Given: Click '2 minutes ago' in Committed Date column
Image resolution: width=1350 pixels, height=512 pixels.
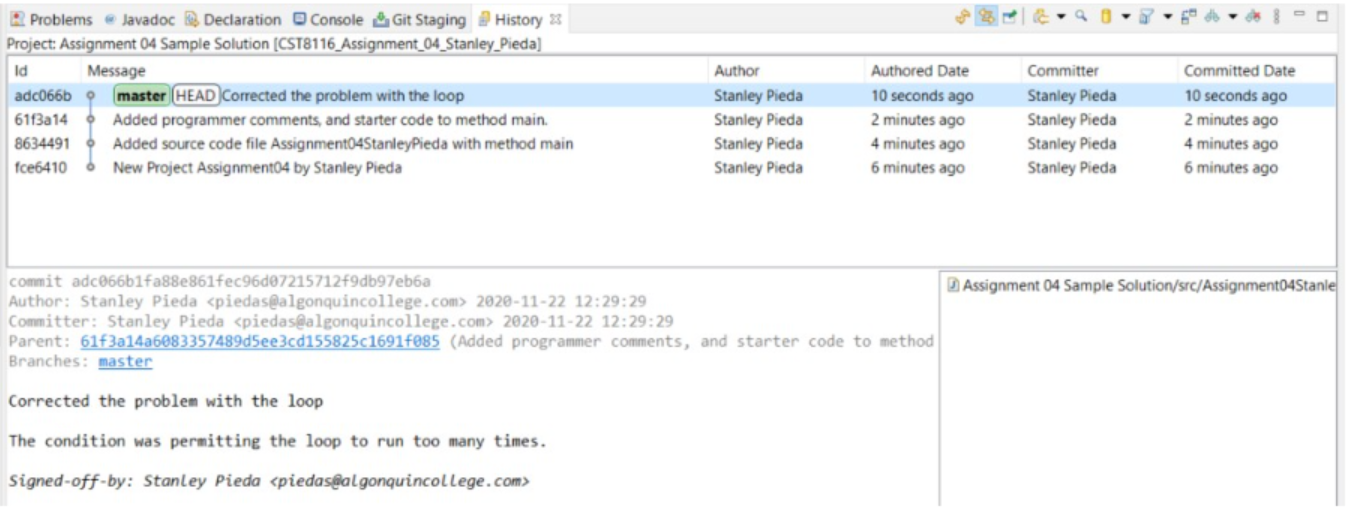Looking at the screenshot, I should 1231,120.
